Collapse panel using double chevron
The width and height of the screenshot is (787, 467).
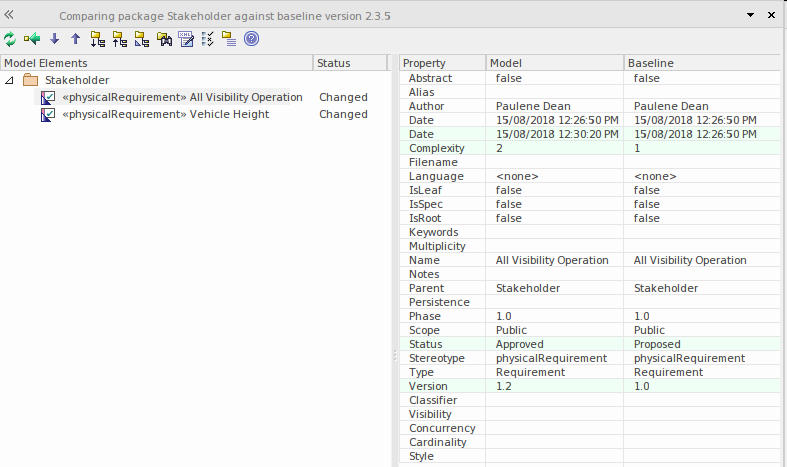click(x=10, y=16)
